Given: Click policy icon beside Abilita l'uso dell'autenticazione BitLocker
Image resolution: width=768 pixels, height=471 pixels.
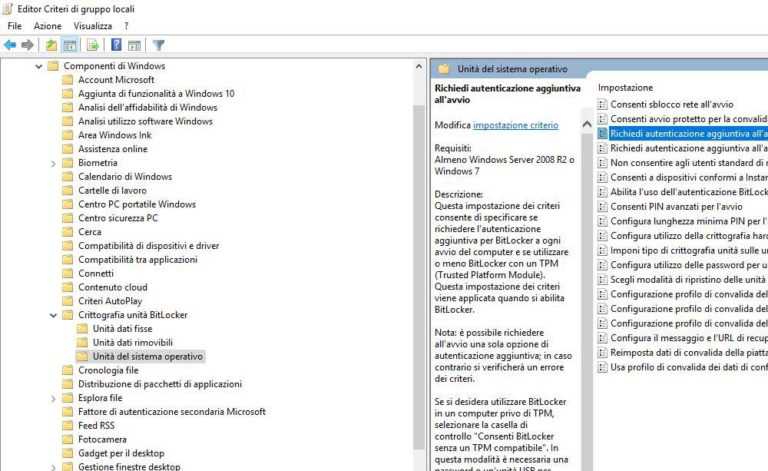Looking at the screenshot, I should (602, 192).
